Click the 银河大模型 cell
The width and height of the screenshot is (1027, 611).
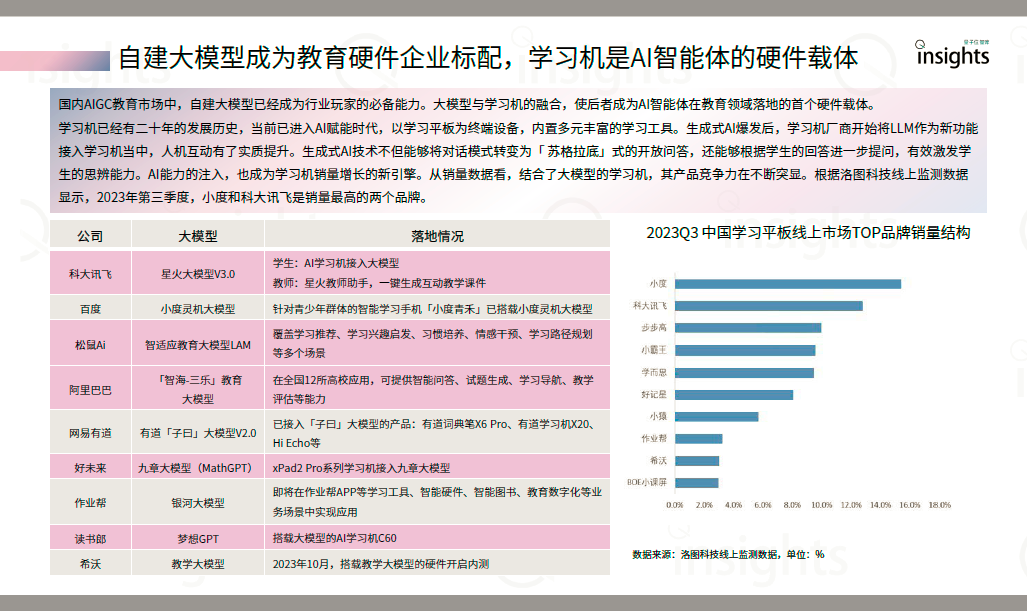tap(198, 502)
